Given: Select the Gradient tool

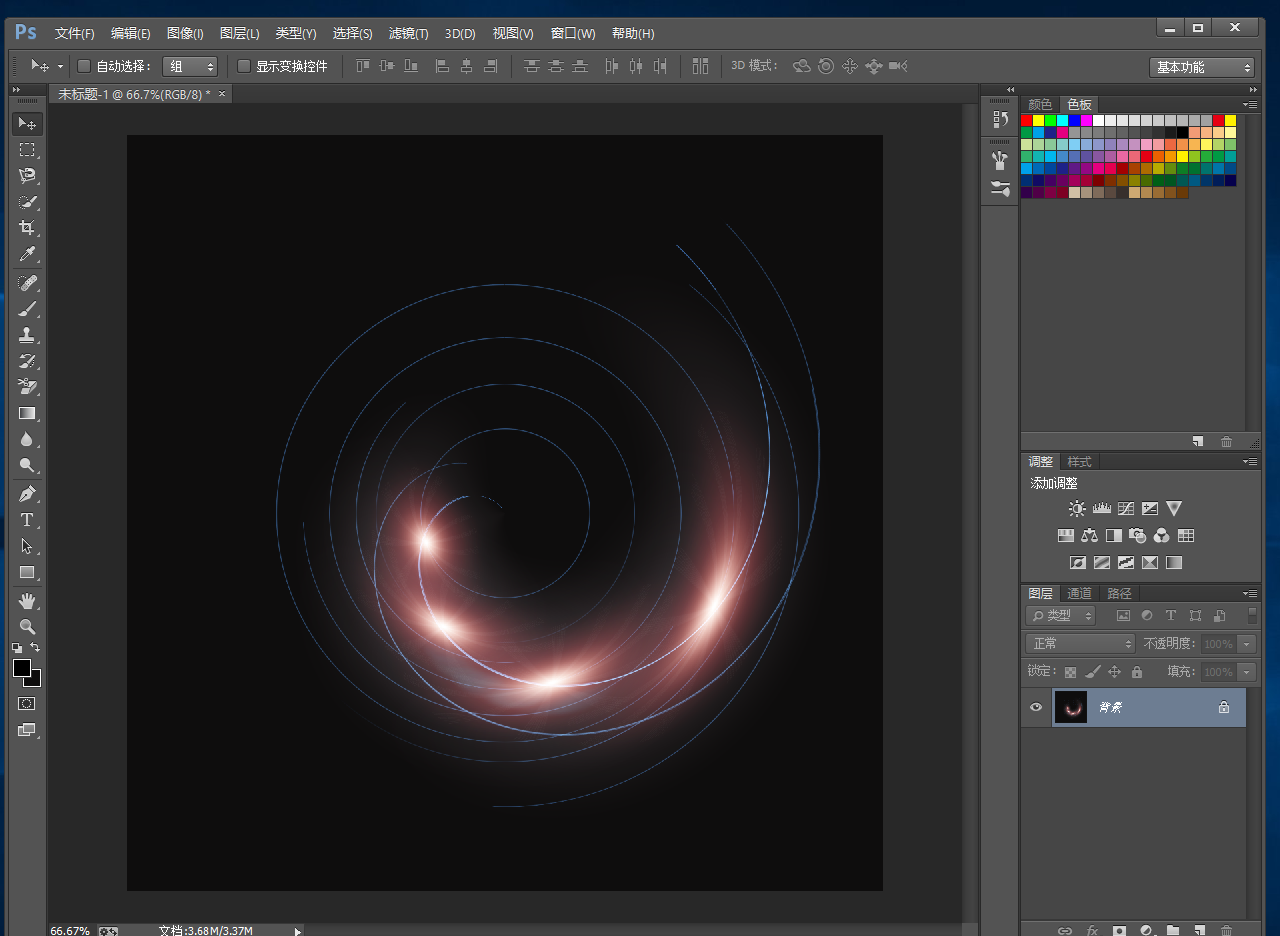Looking at the screenshot, I should [27, 413].
